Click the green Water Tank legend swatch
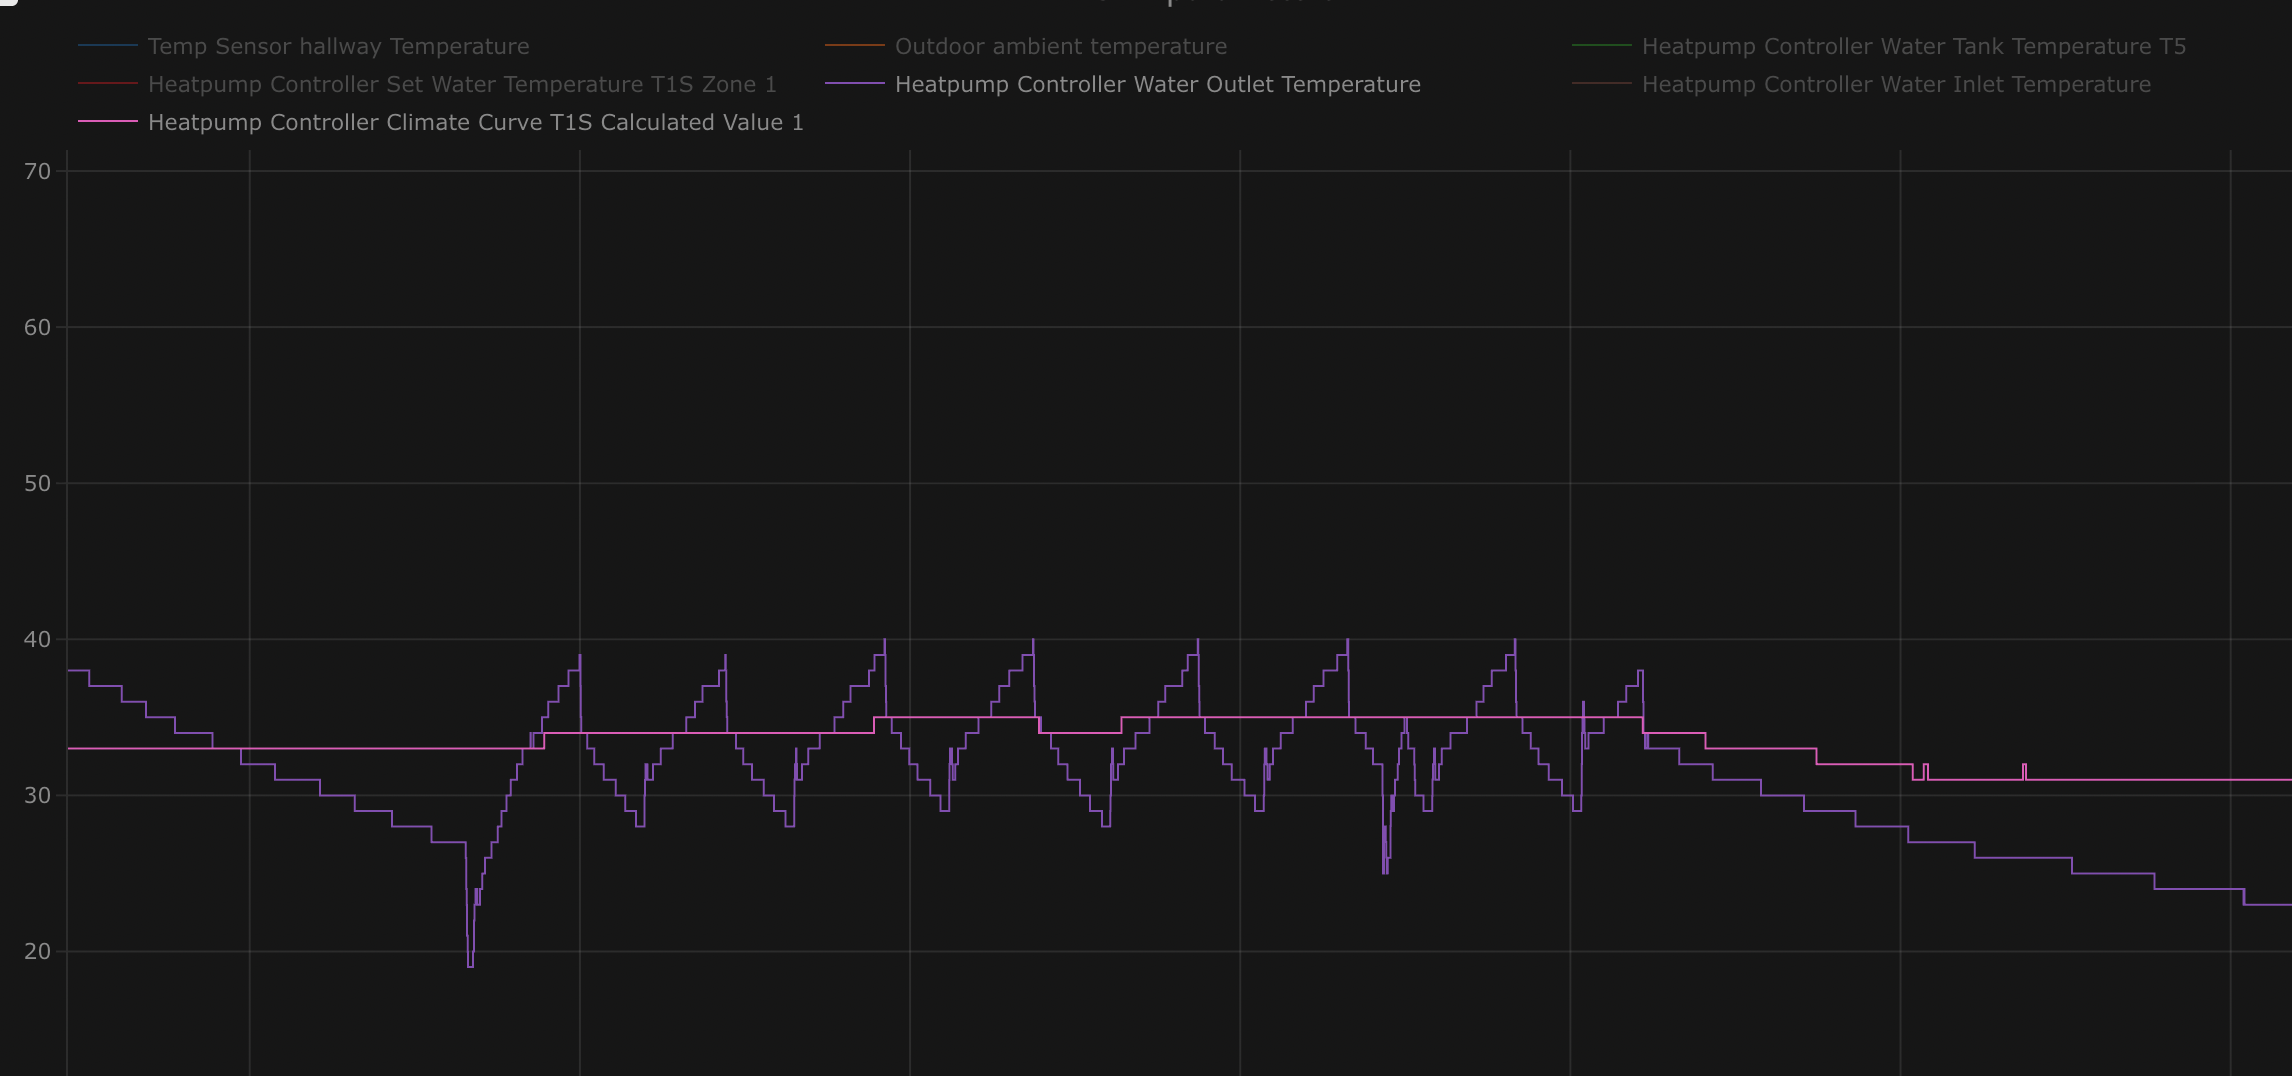2292x1076 pixels. (1602, 46)
